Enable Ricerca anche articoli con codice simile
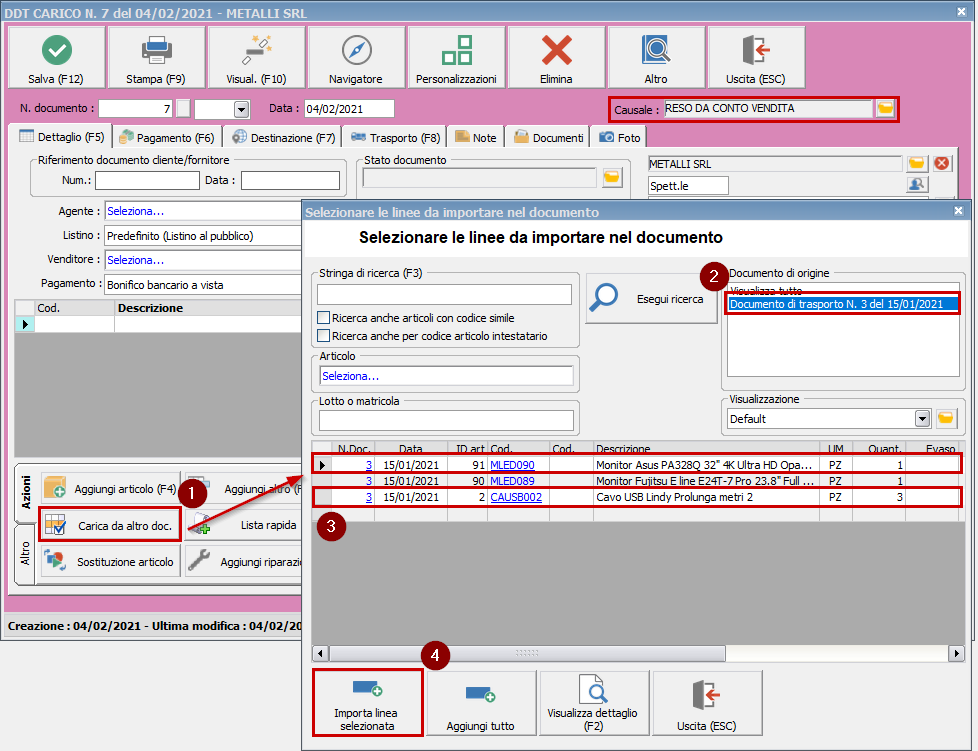The image size is (978, 751). tap(323, 318)
